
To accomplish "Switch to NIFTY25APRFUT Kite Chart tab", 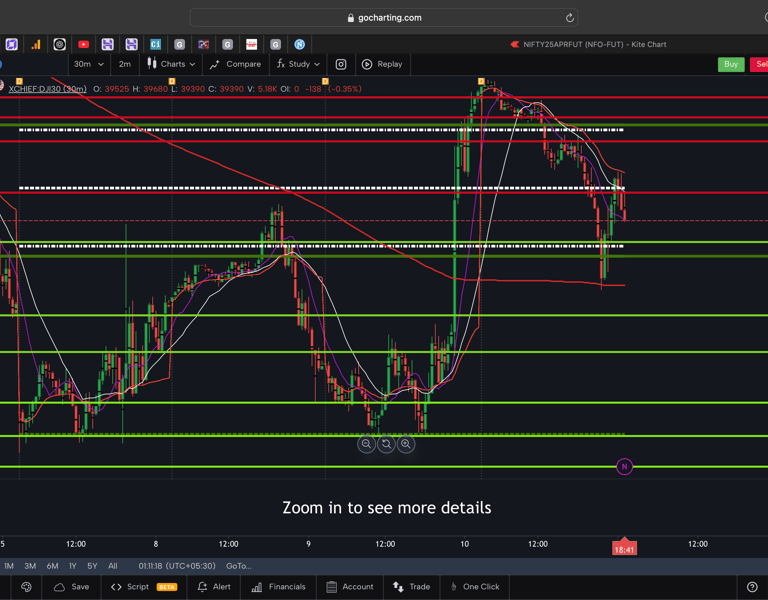I will (x=589, y=45).
